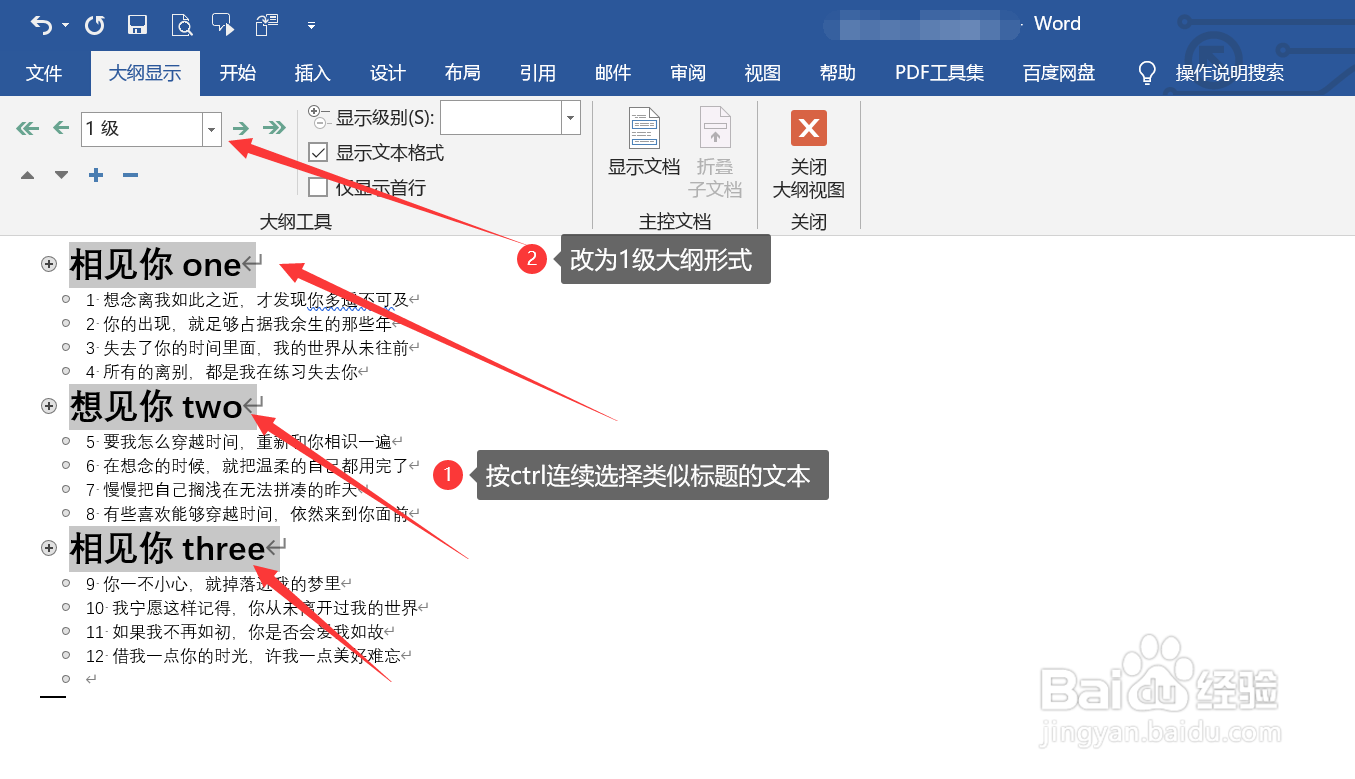The image size is (1355, 779).
Task: Open print preview via the preview icon
Action: 182,23
